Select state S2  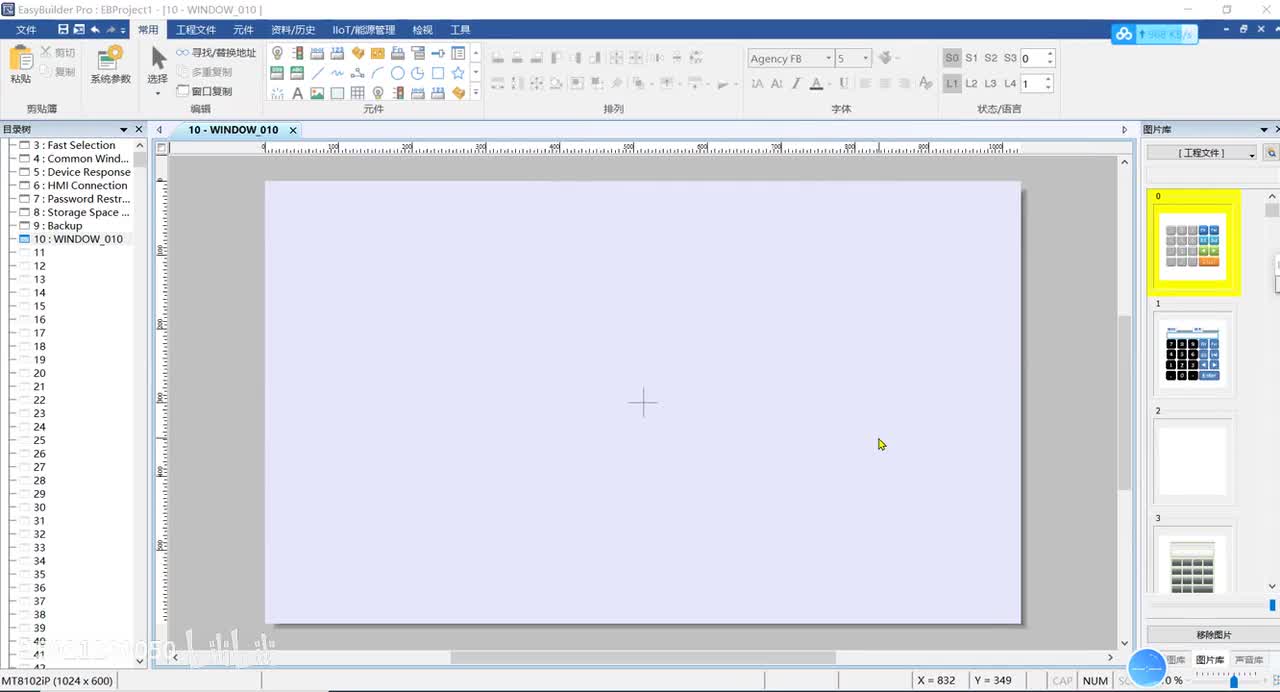(991, 58)
